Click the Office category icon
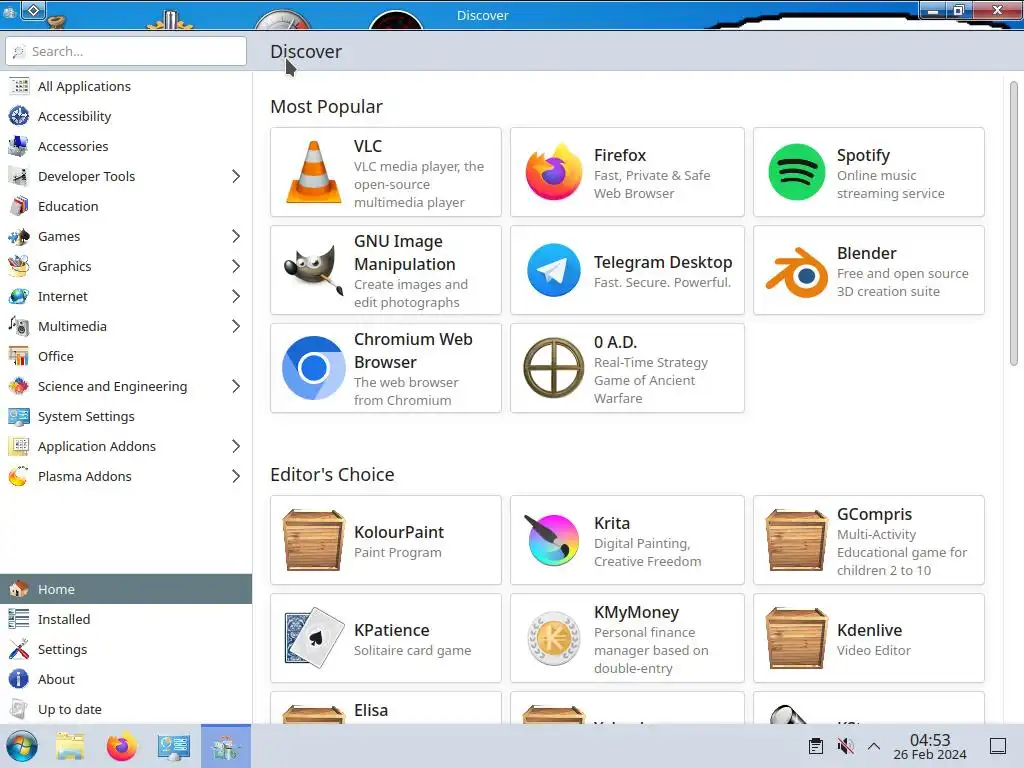1024x768 pixels. [19, 357]
